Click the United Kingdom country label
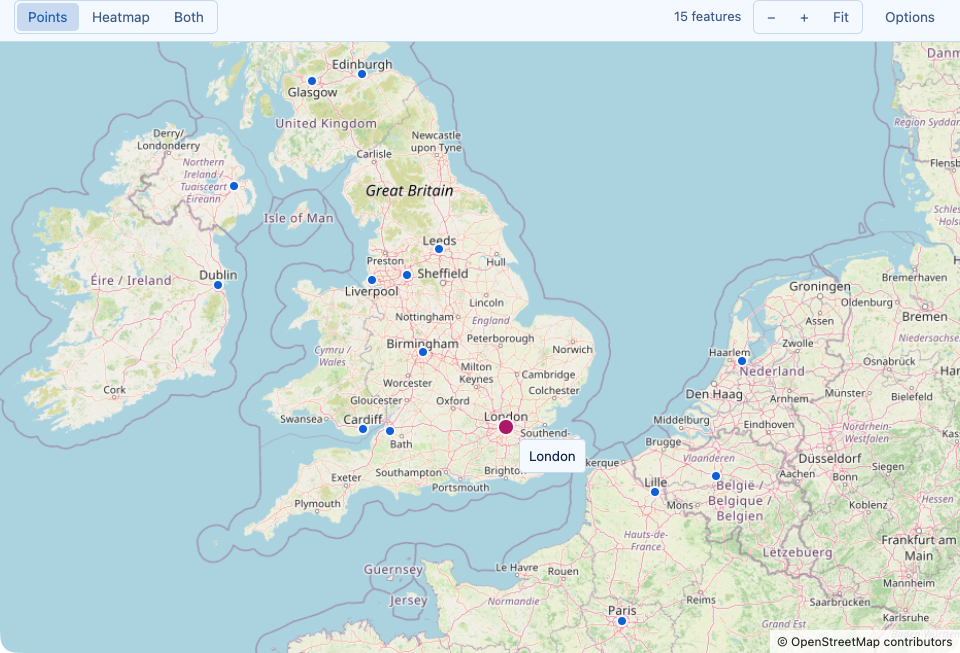Viewport: 960px width, 653px height. tap(326, 123)
